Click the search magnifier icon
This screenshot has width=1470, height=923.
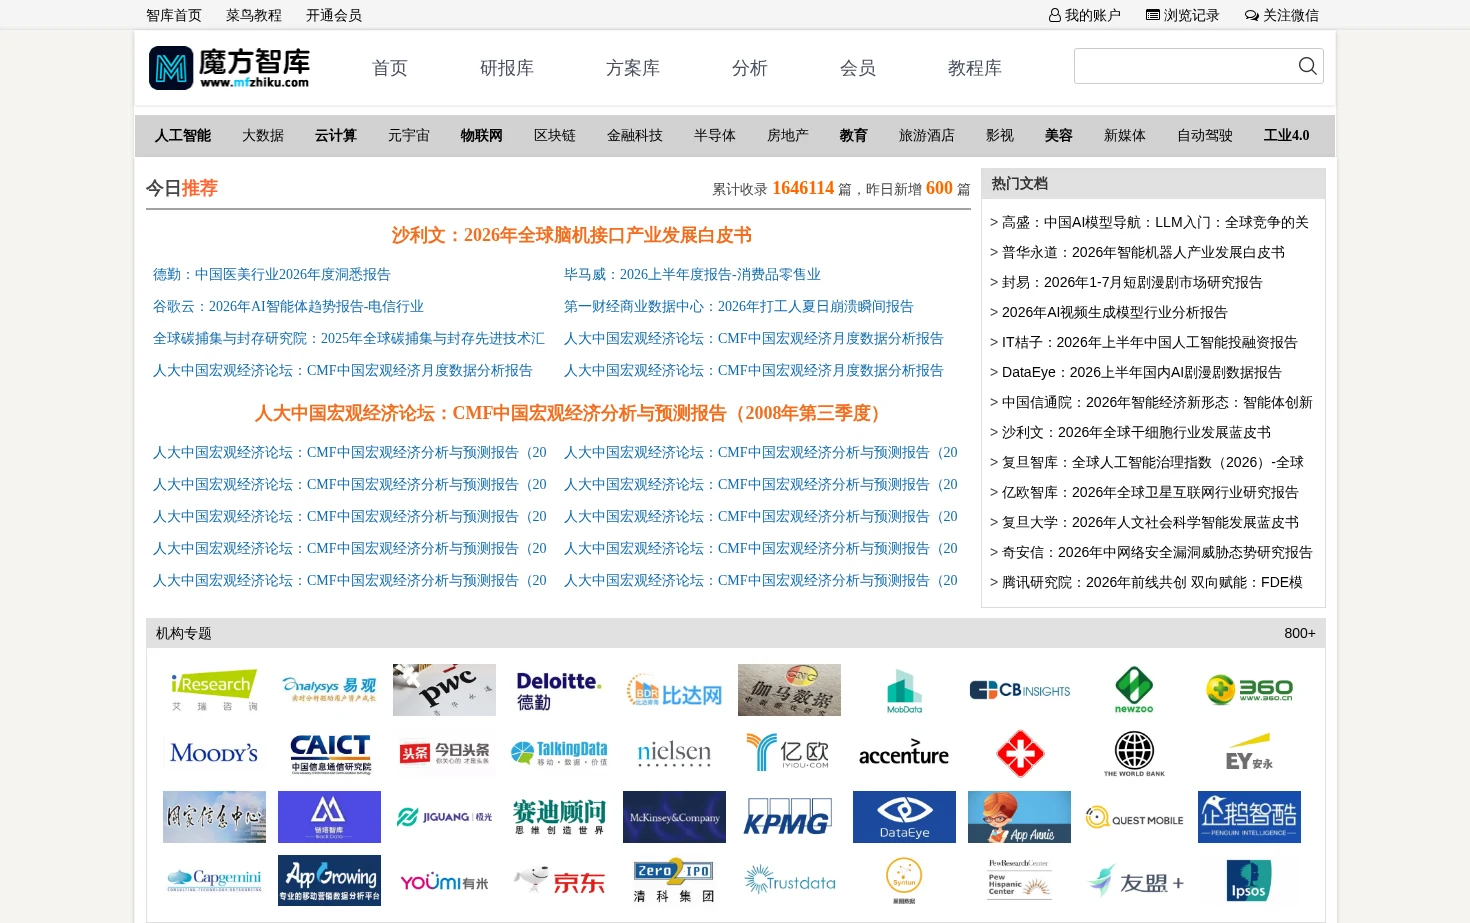[x=1307, y=66]
